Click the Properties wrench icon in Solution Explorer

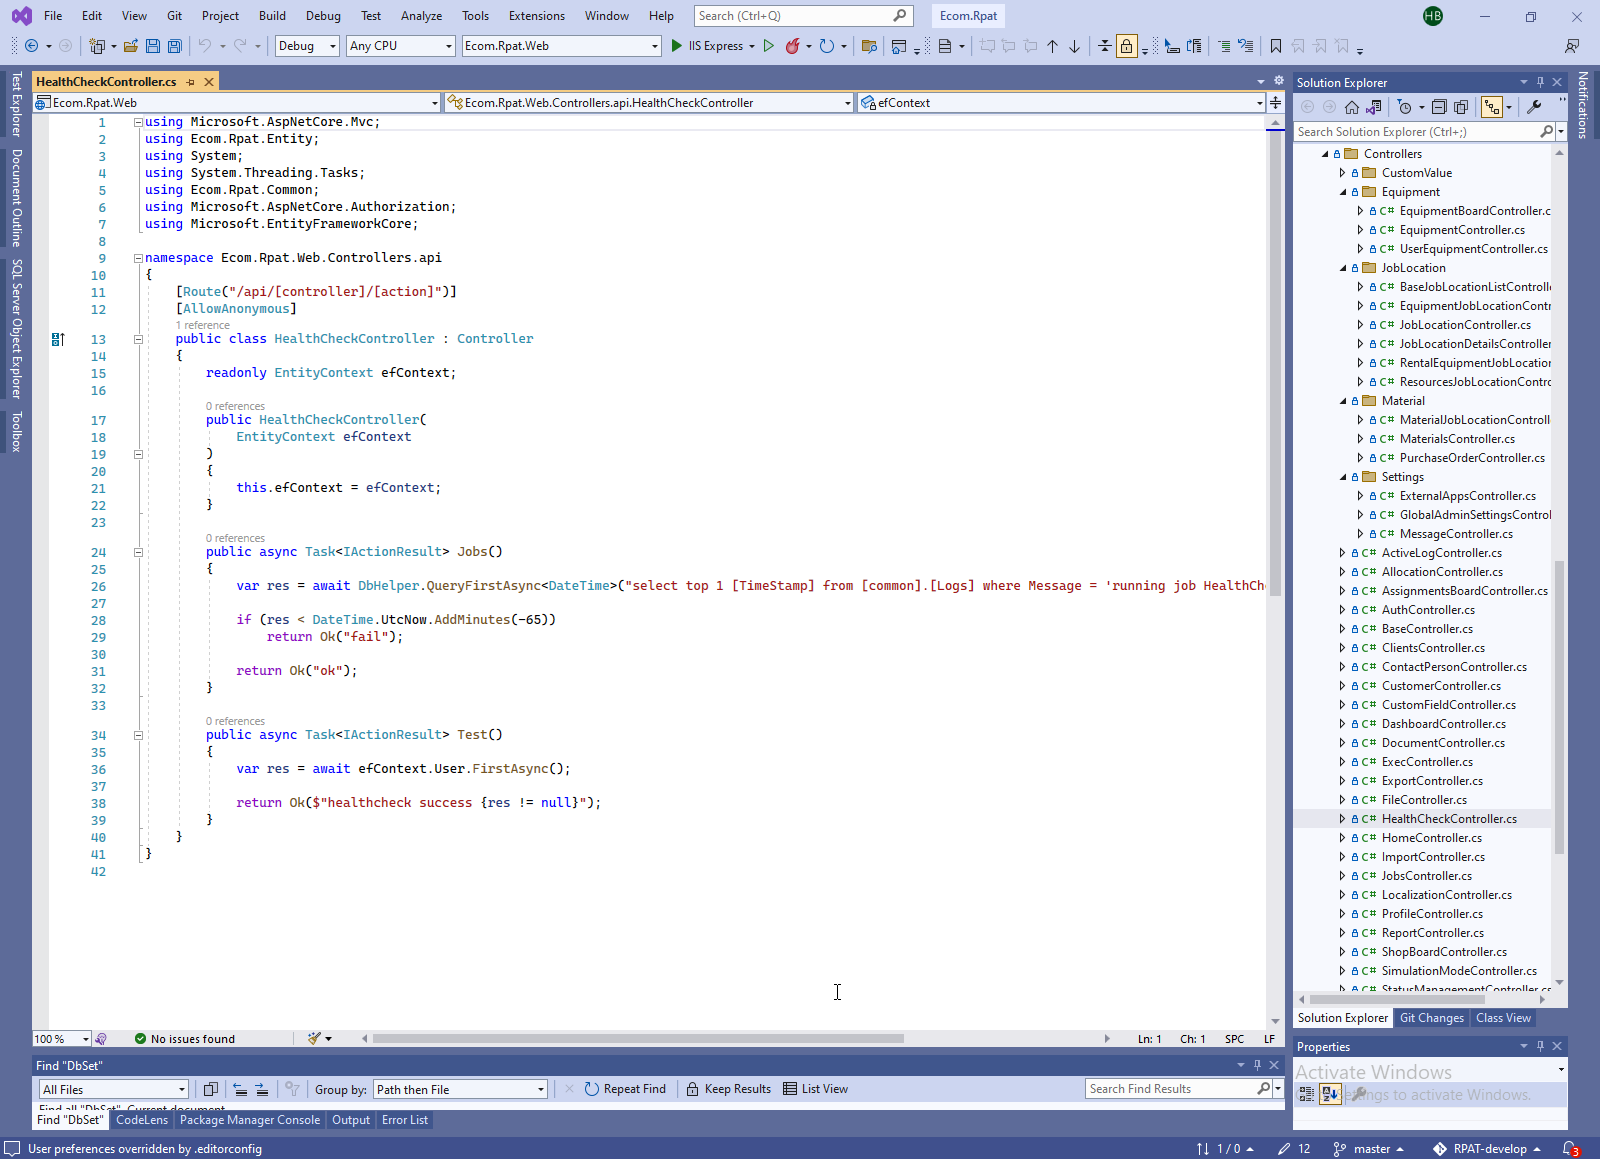click(1534, 107)
